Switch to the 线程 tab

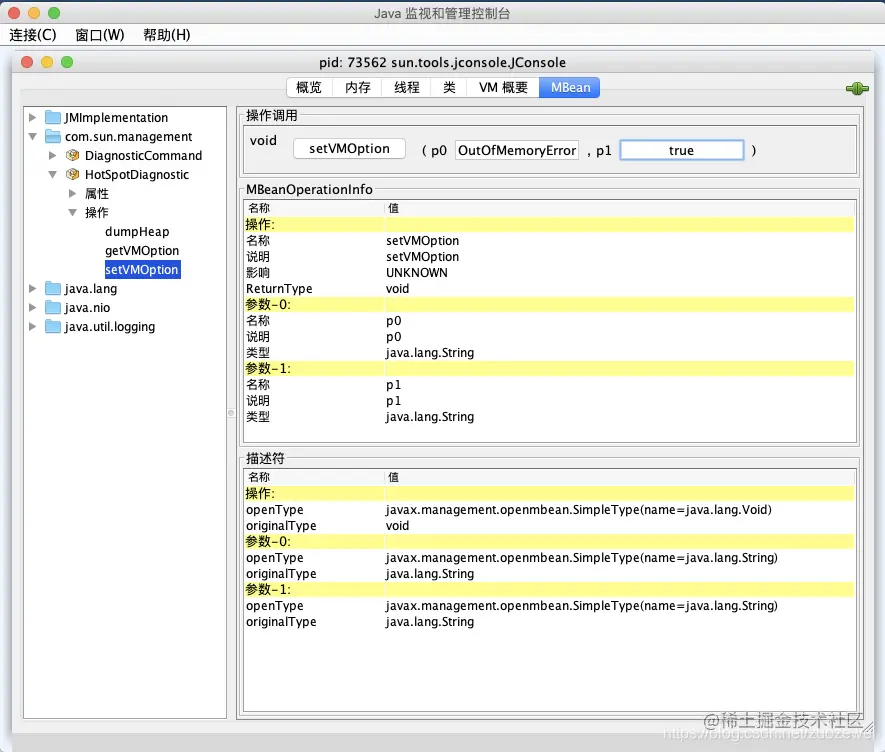[404, 87]
